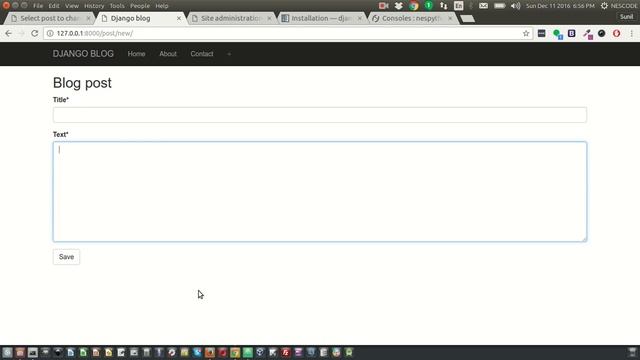Open the red 'O' extension icon
Screen dimensions: 640x360
pyautogui.click(x=616, y=33)
